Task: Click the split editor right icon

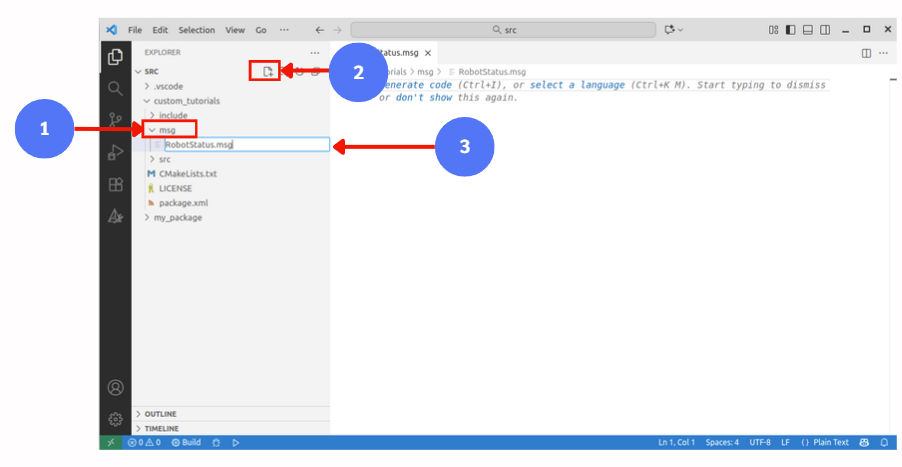Action: (x=867, y=52)
